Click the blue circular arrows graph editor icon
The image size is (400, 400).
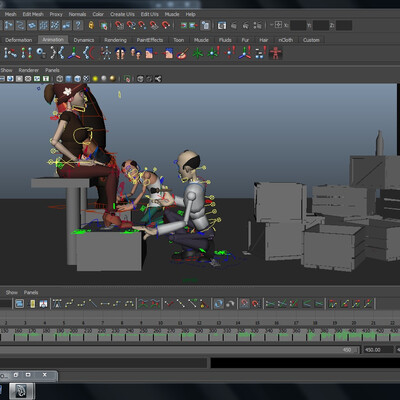pos(219,304)
